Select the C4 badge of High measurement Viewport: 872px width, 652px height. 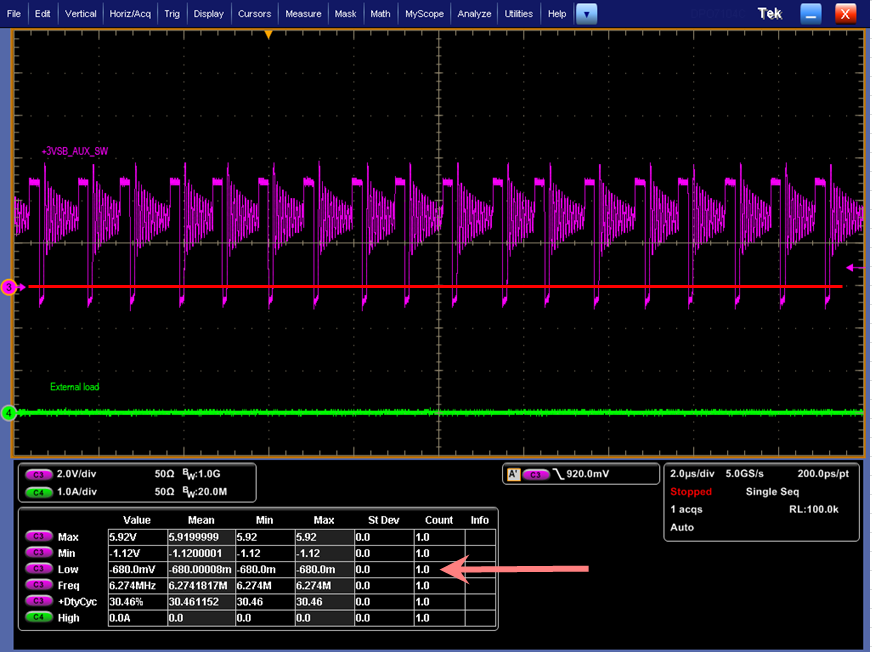coord(41,618)
